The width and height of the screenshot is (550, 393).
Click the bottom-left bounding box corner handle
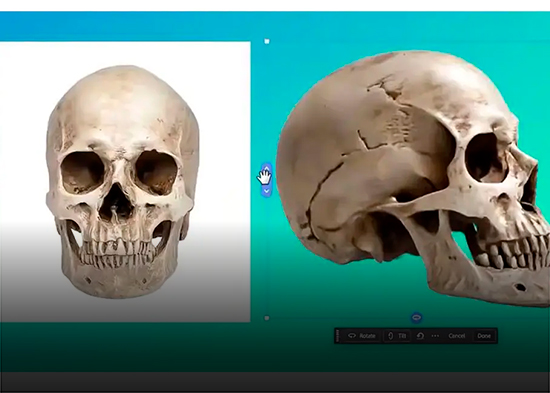coord(267,318)
